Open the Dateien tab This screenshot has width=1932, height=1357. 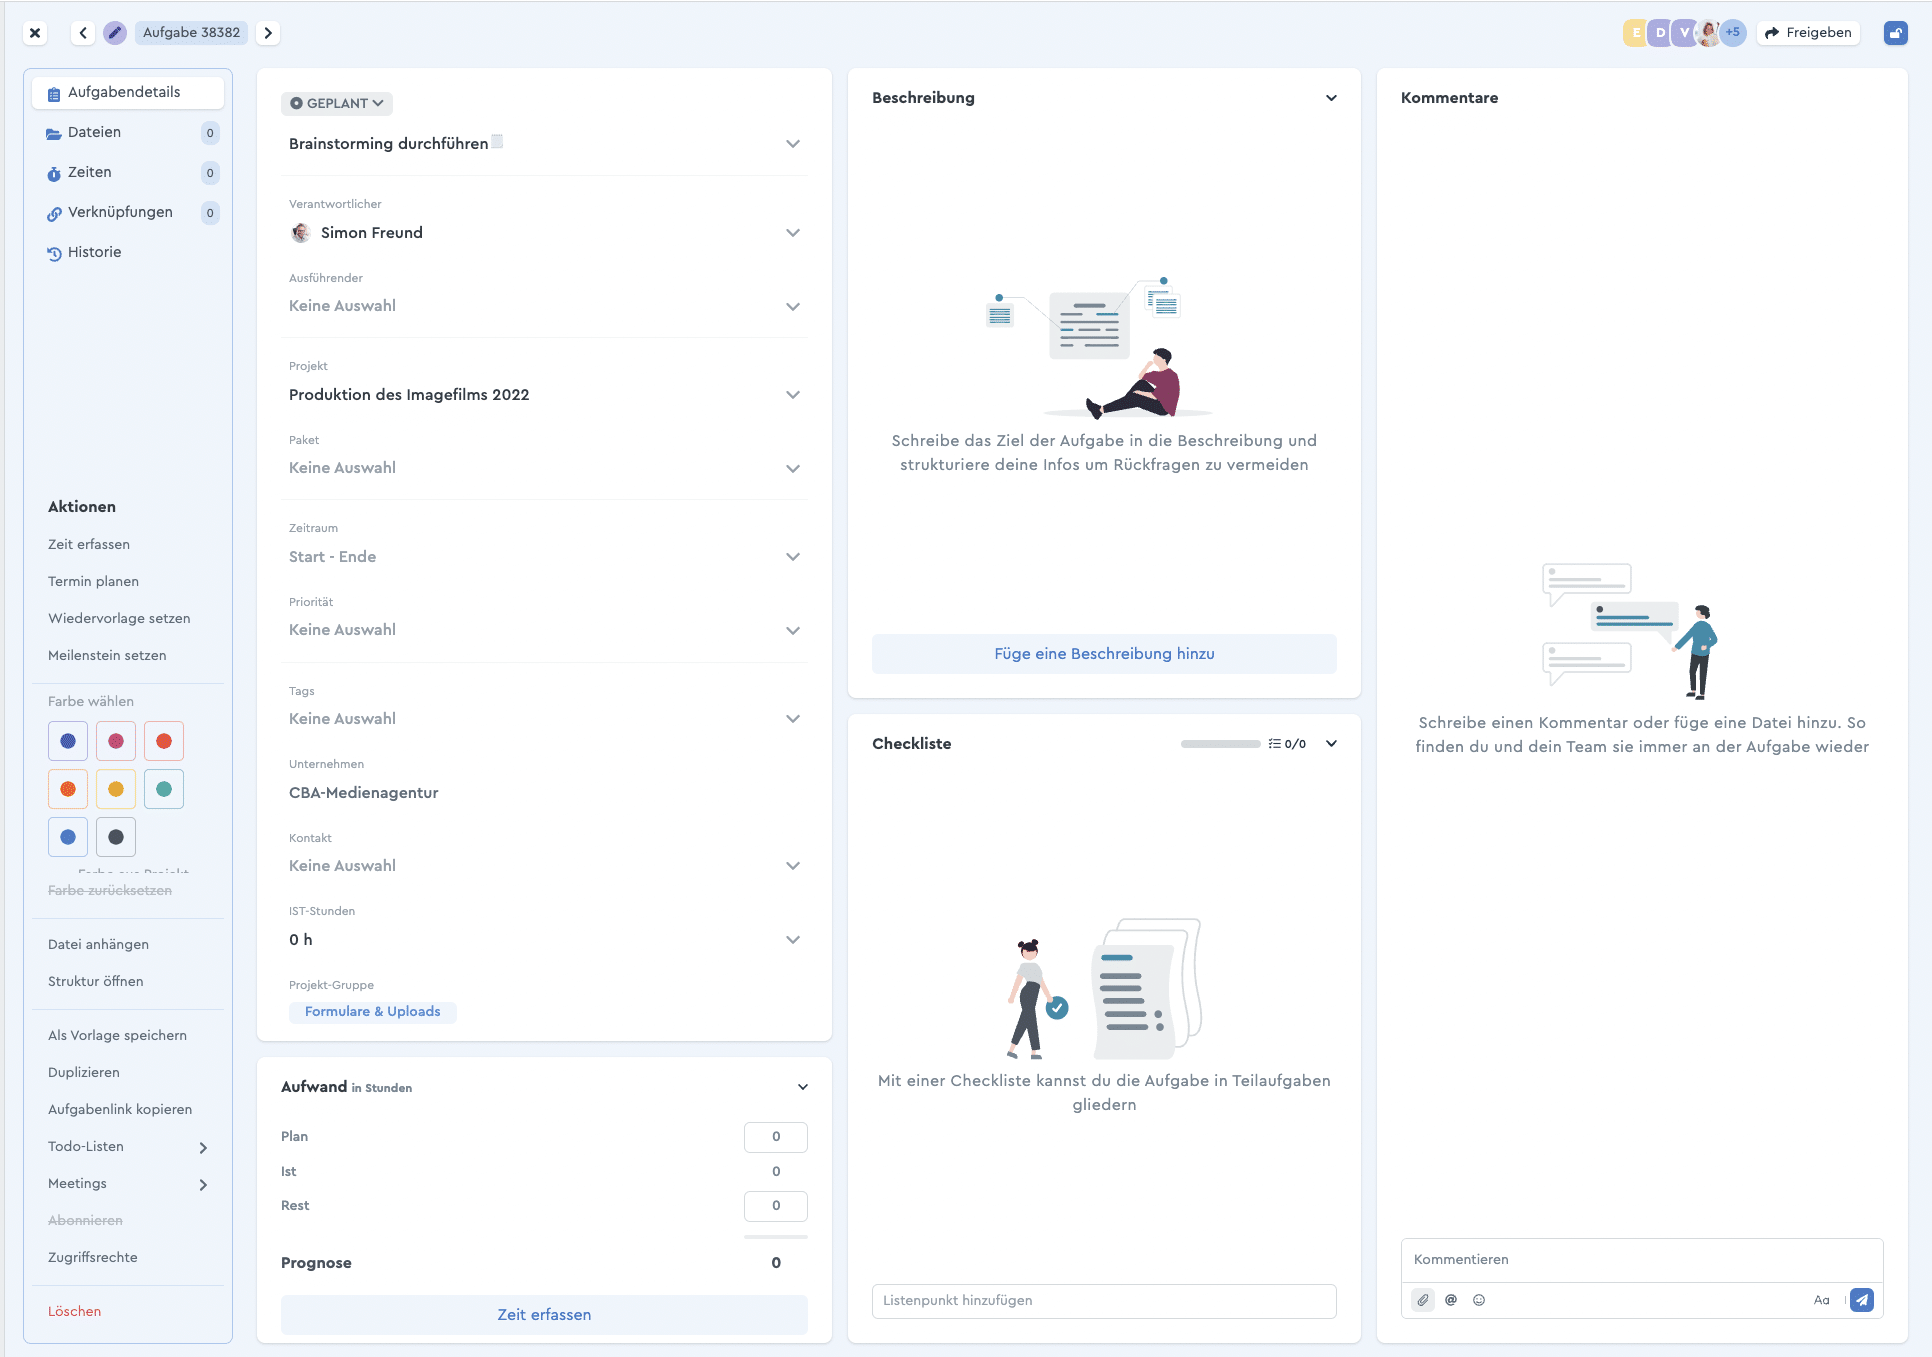[128, 132]
